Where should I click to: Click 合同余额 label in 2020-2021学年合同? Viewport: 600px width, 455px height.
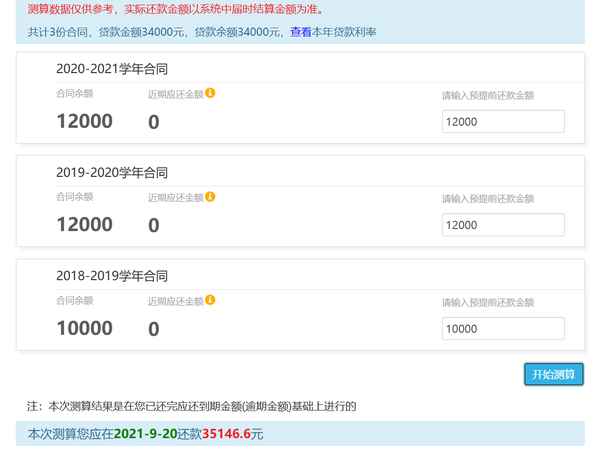tap(75, 93)
